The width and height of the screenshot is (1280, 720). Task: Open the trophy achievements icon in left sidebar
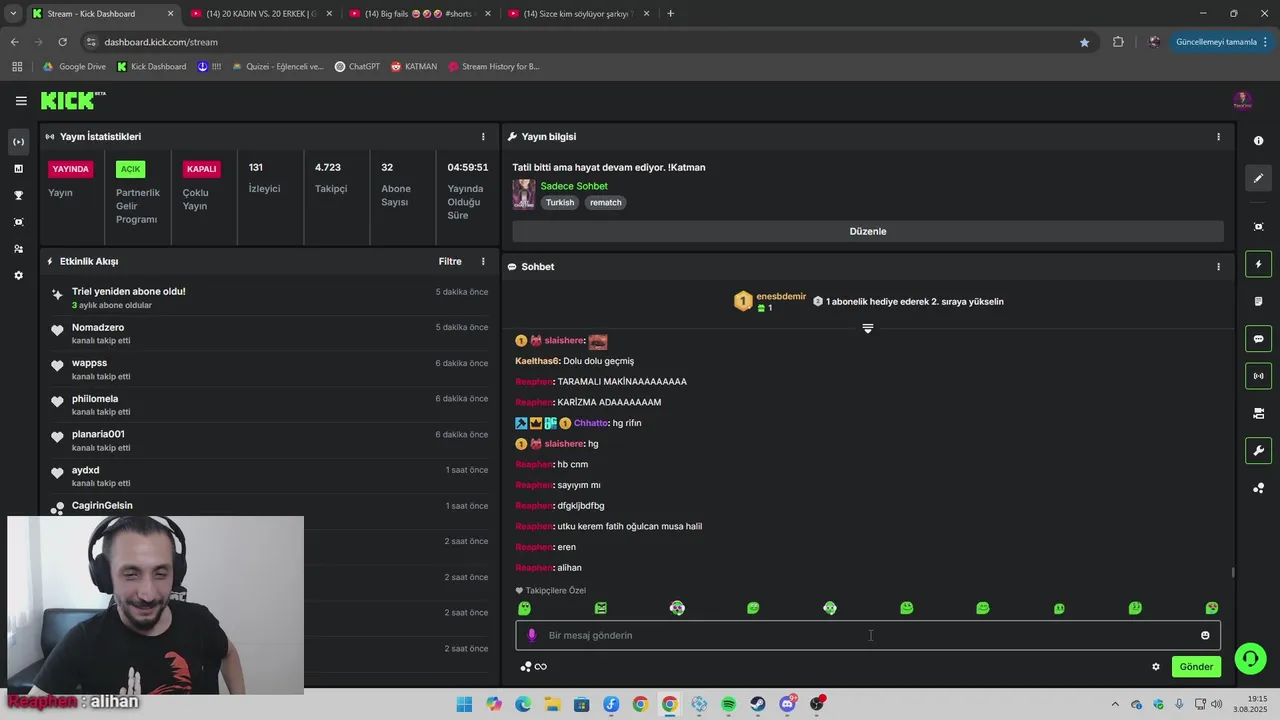(x=18, y=195)
